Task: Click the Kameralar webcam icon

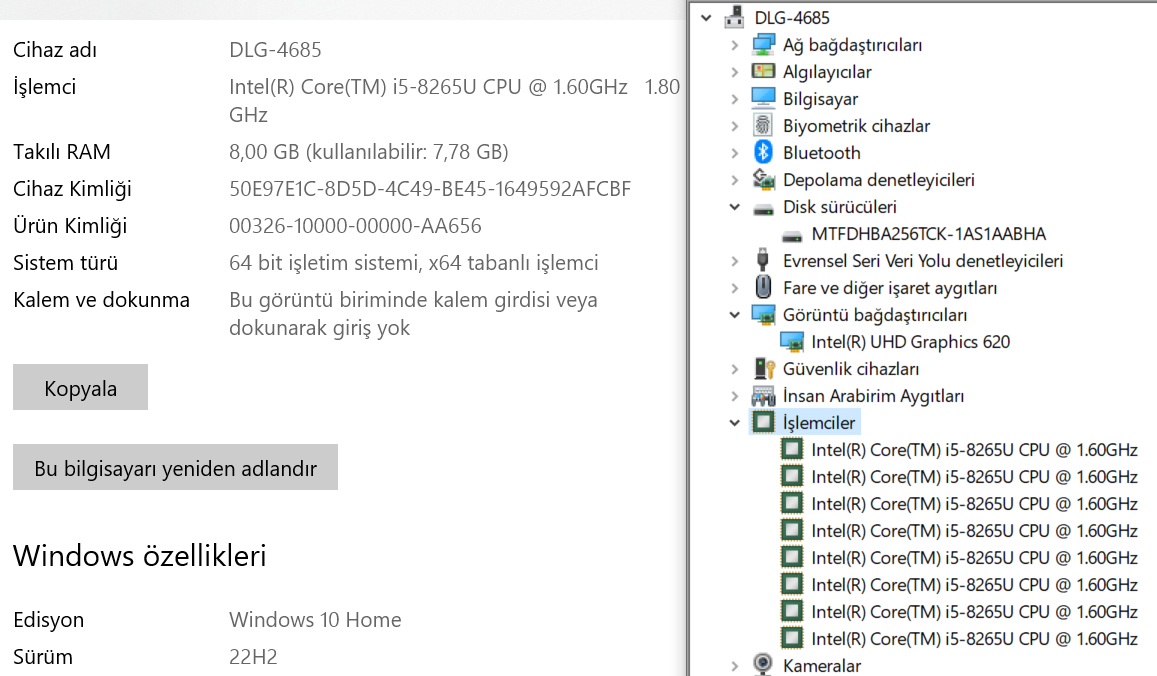Action: tap(763, 665)
